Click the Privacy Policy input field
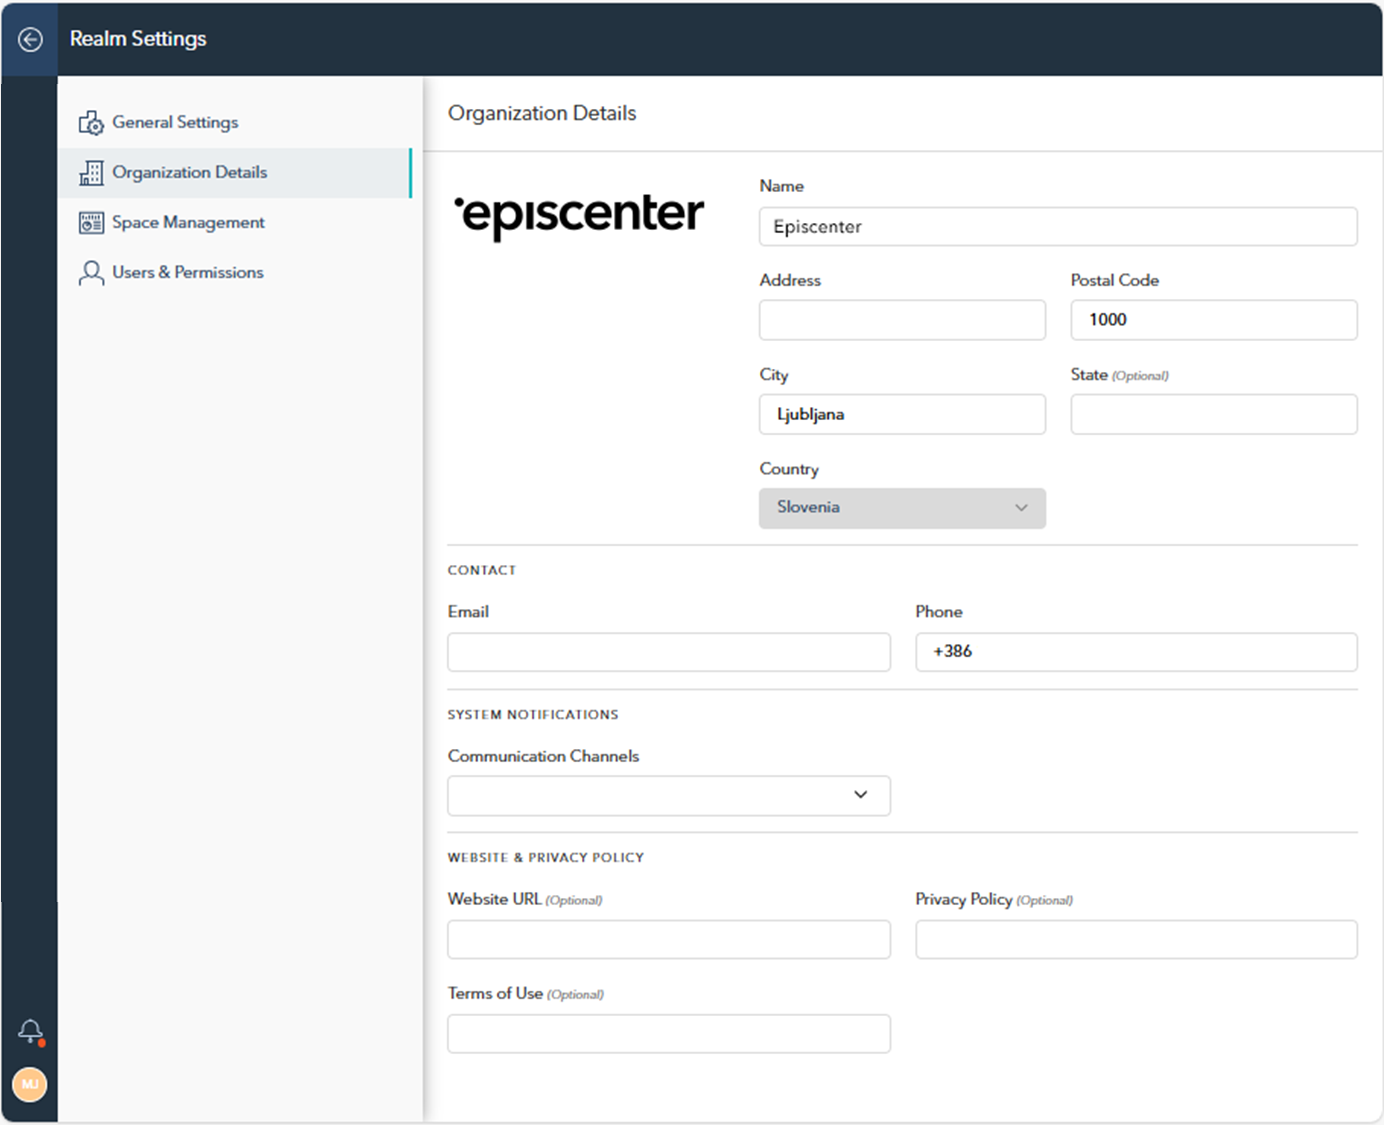1384x1125 pixels. click(x=1136, y=940)
